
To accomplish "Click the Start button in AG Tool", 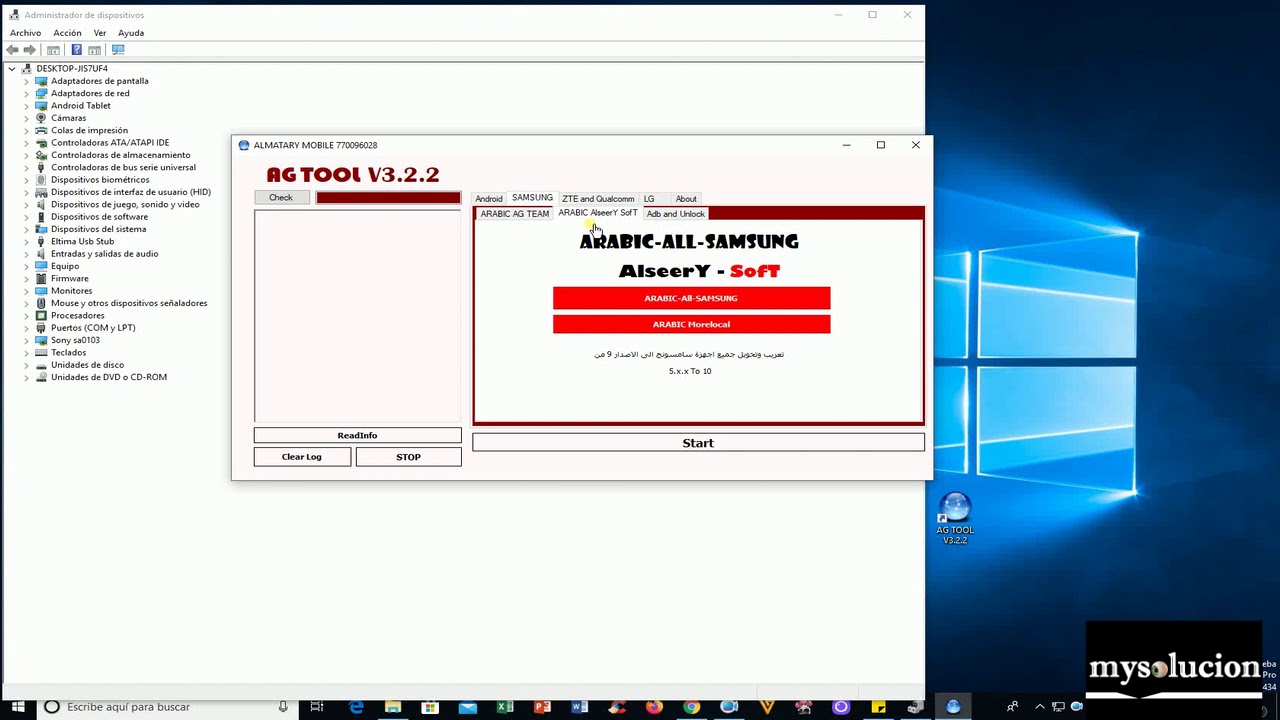I will pos(698,443).
